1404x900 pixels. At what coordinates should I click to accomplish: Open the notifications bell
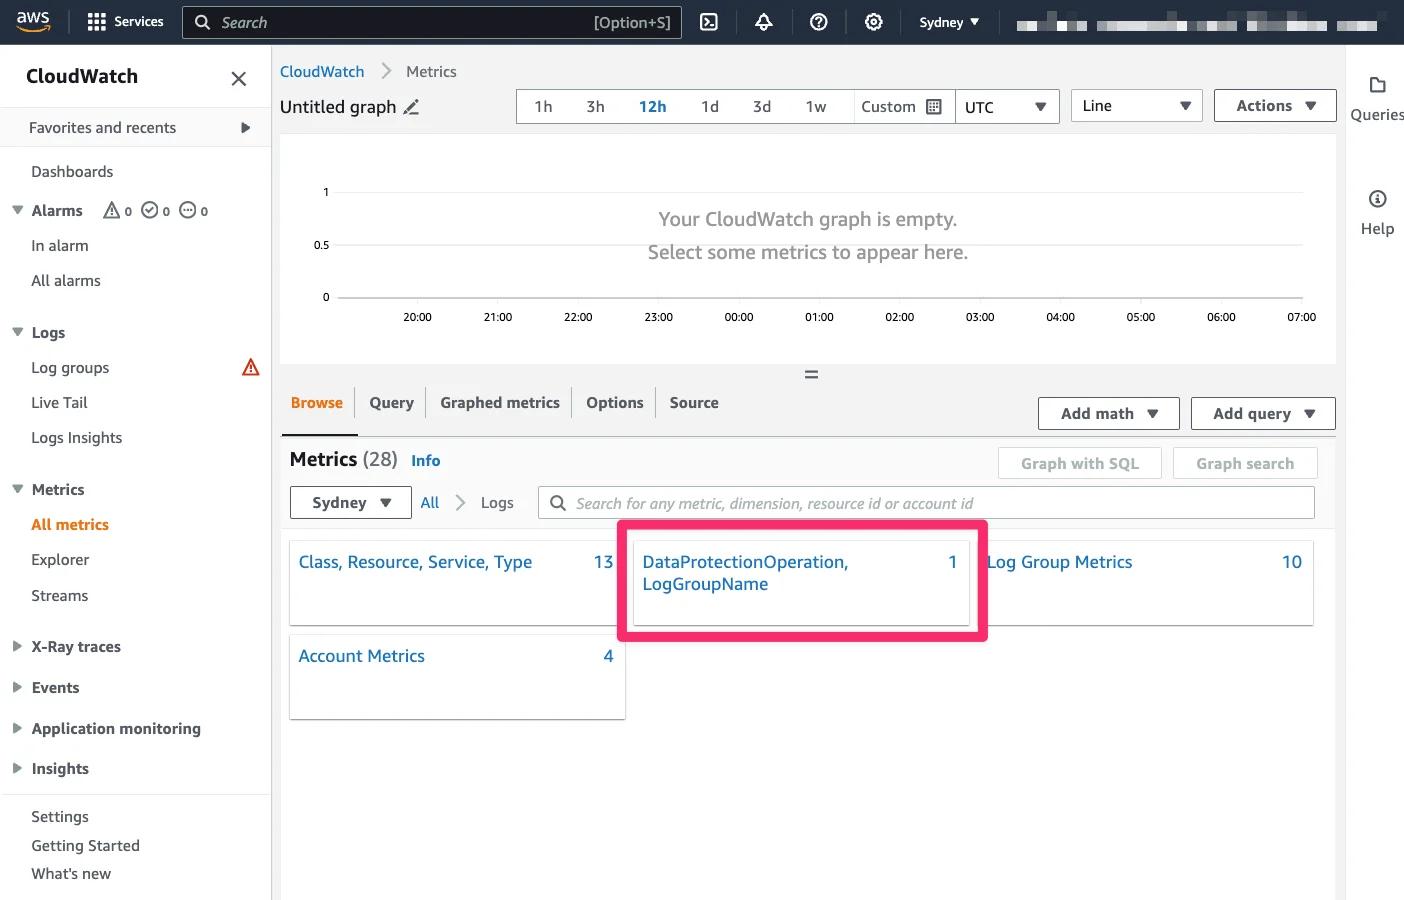764,22
